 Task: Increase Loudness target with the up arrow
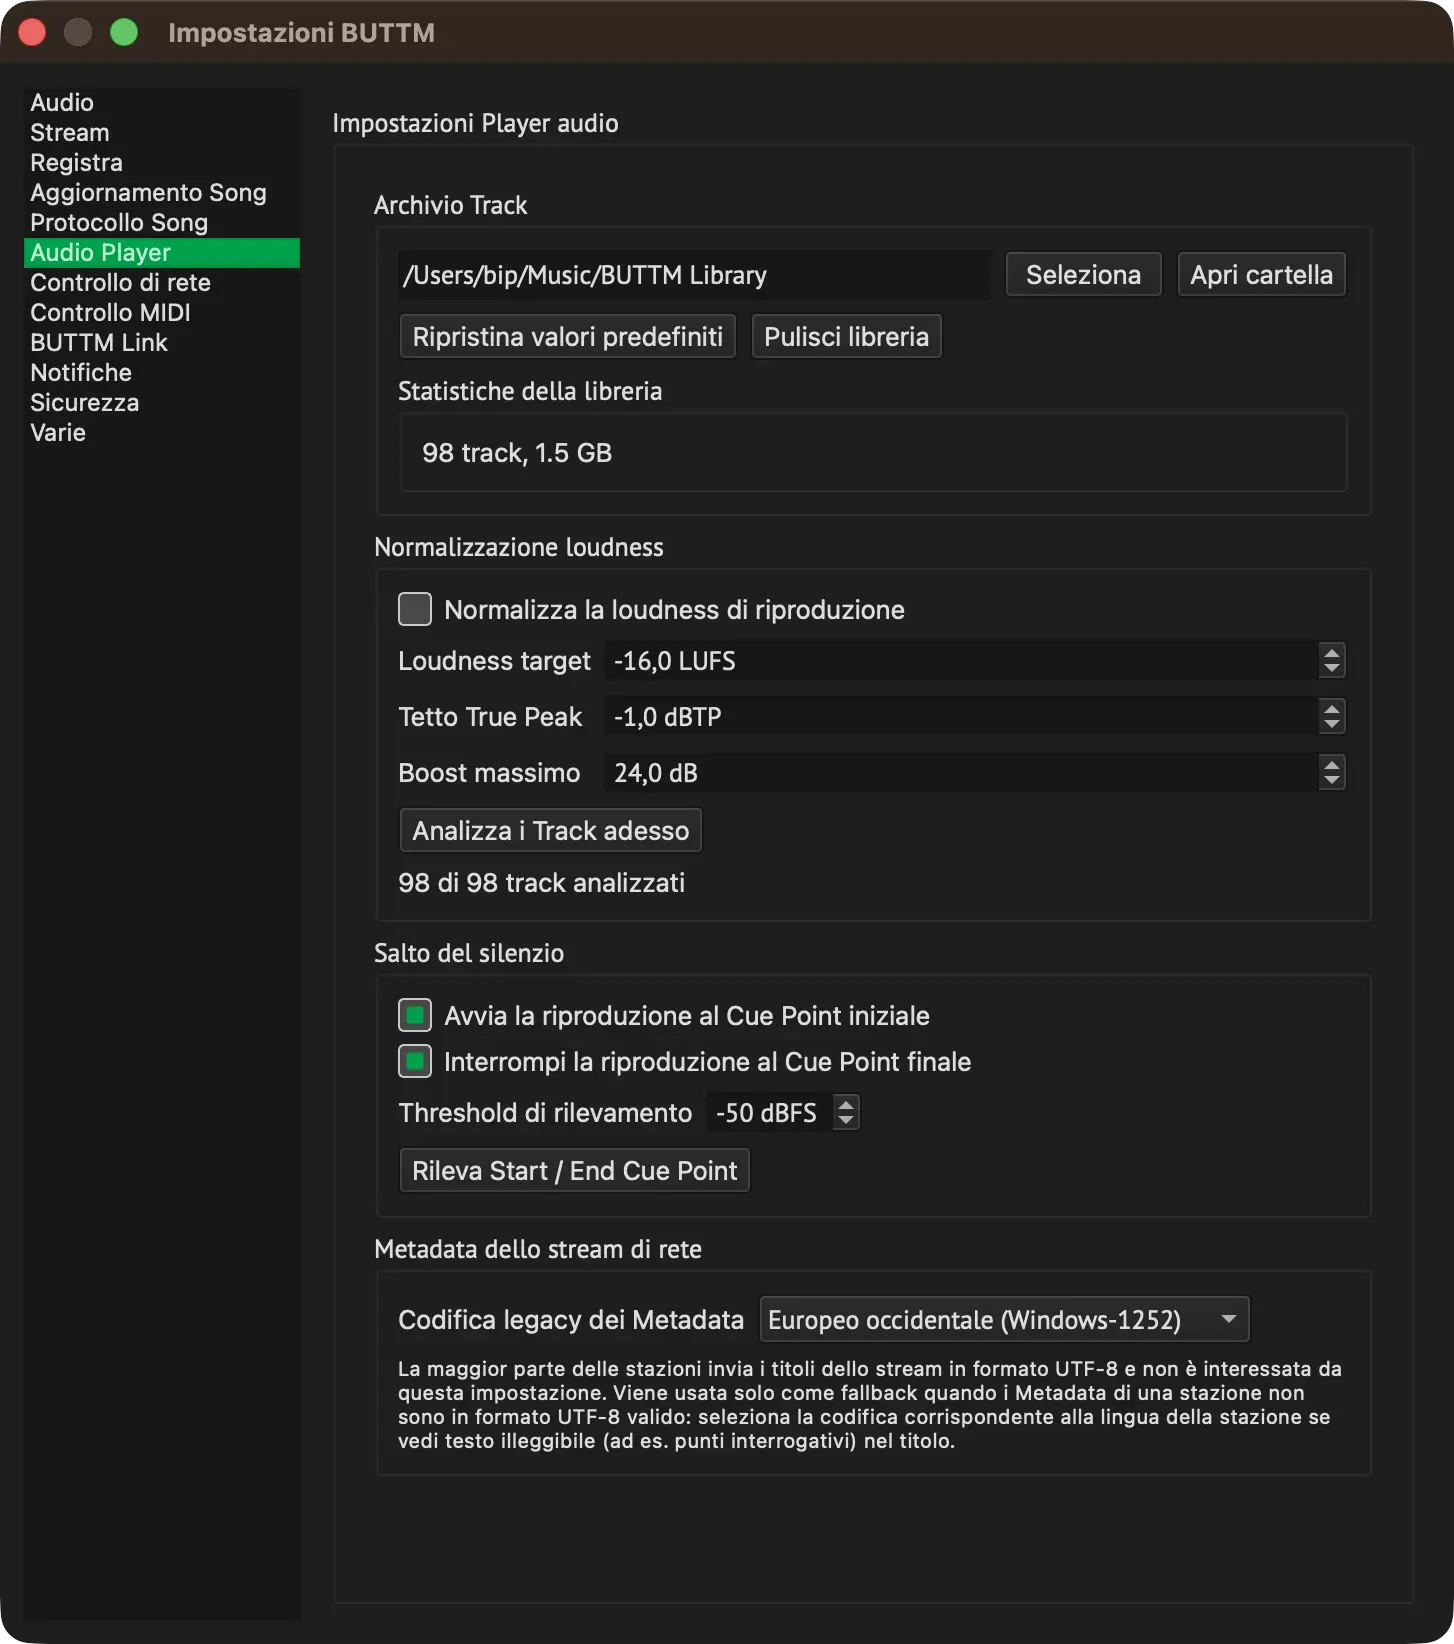(1331, 652)
